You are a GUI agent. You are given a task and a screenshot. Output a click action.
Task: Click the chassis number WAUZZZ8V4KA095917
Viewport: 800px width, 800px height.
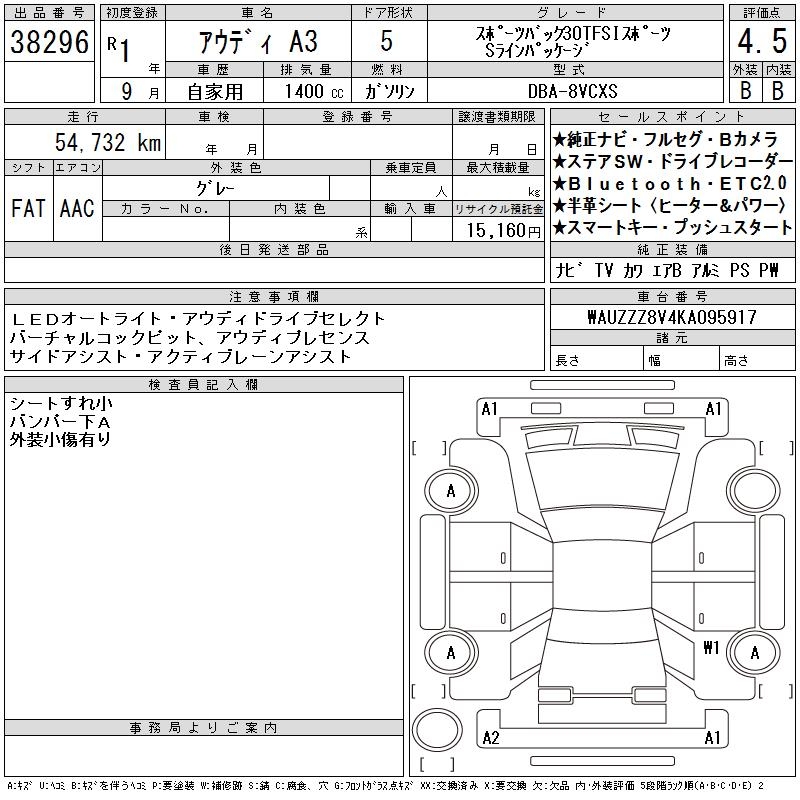point(672,317)
